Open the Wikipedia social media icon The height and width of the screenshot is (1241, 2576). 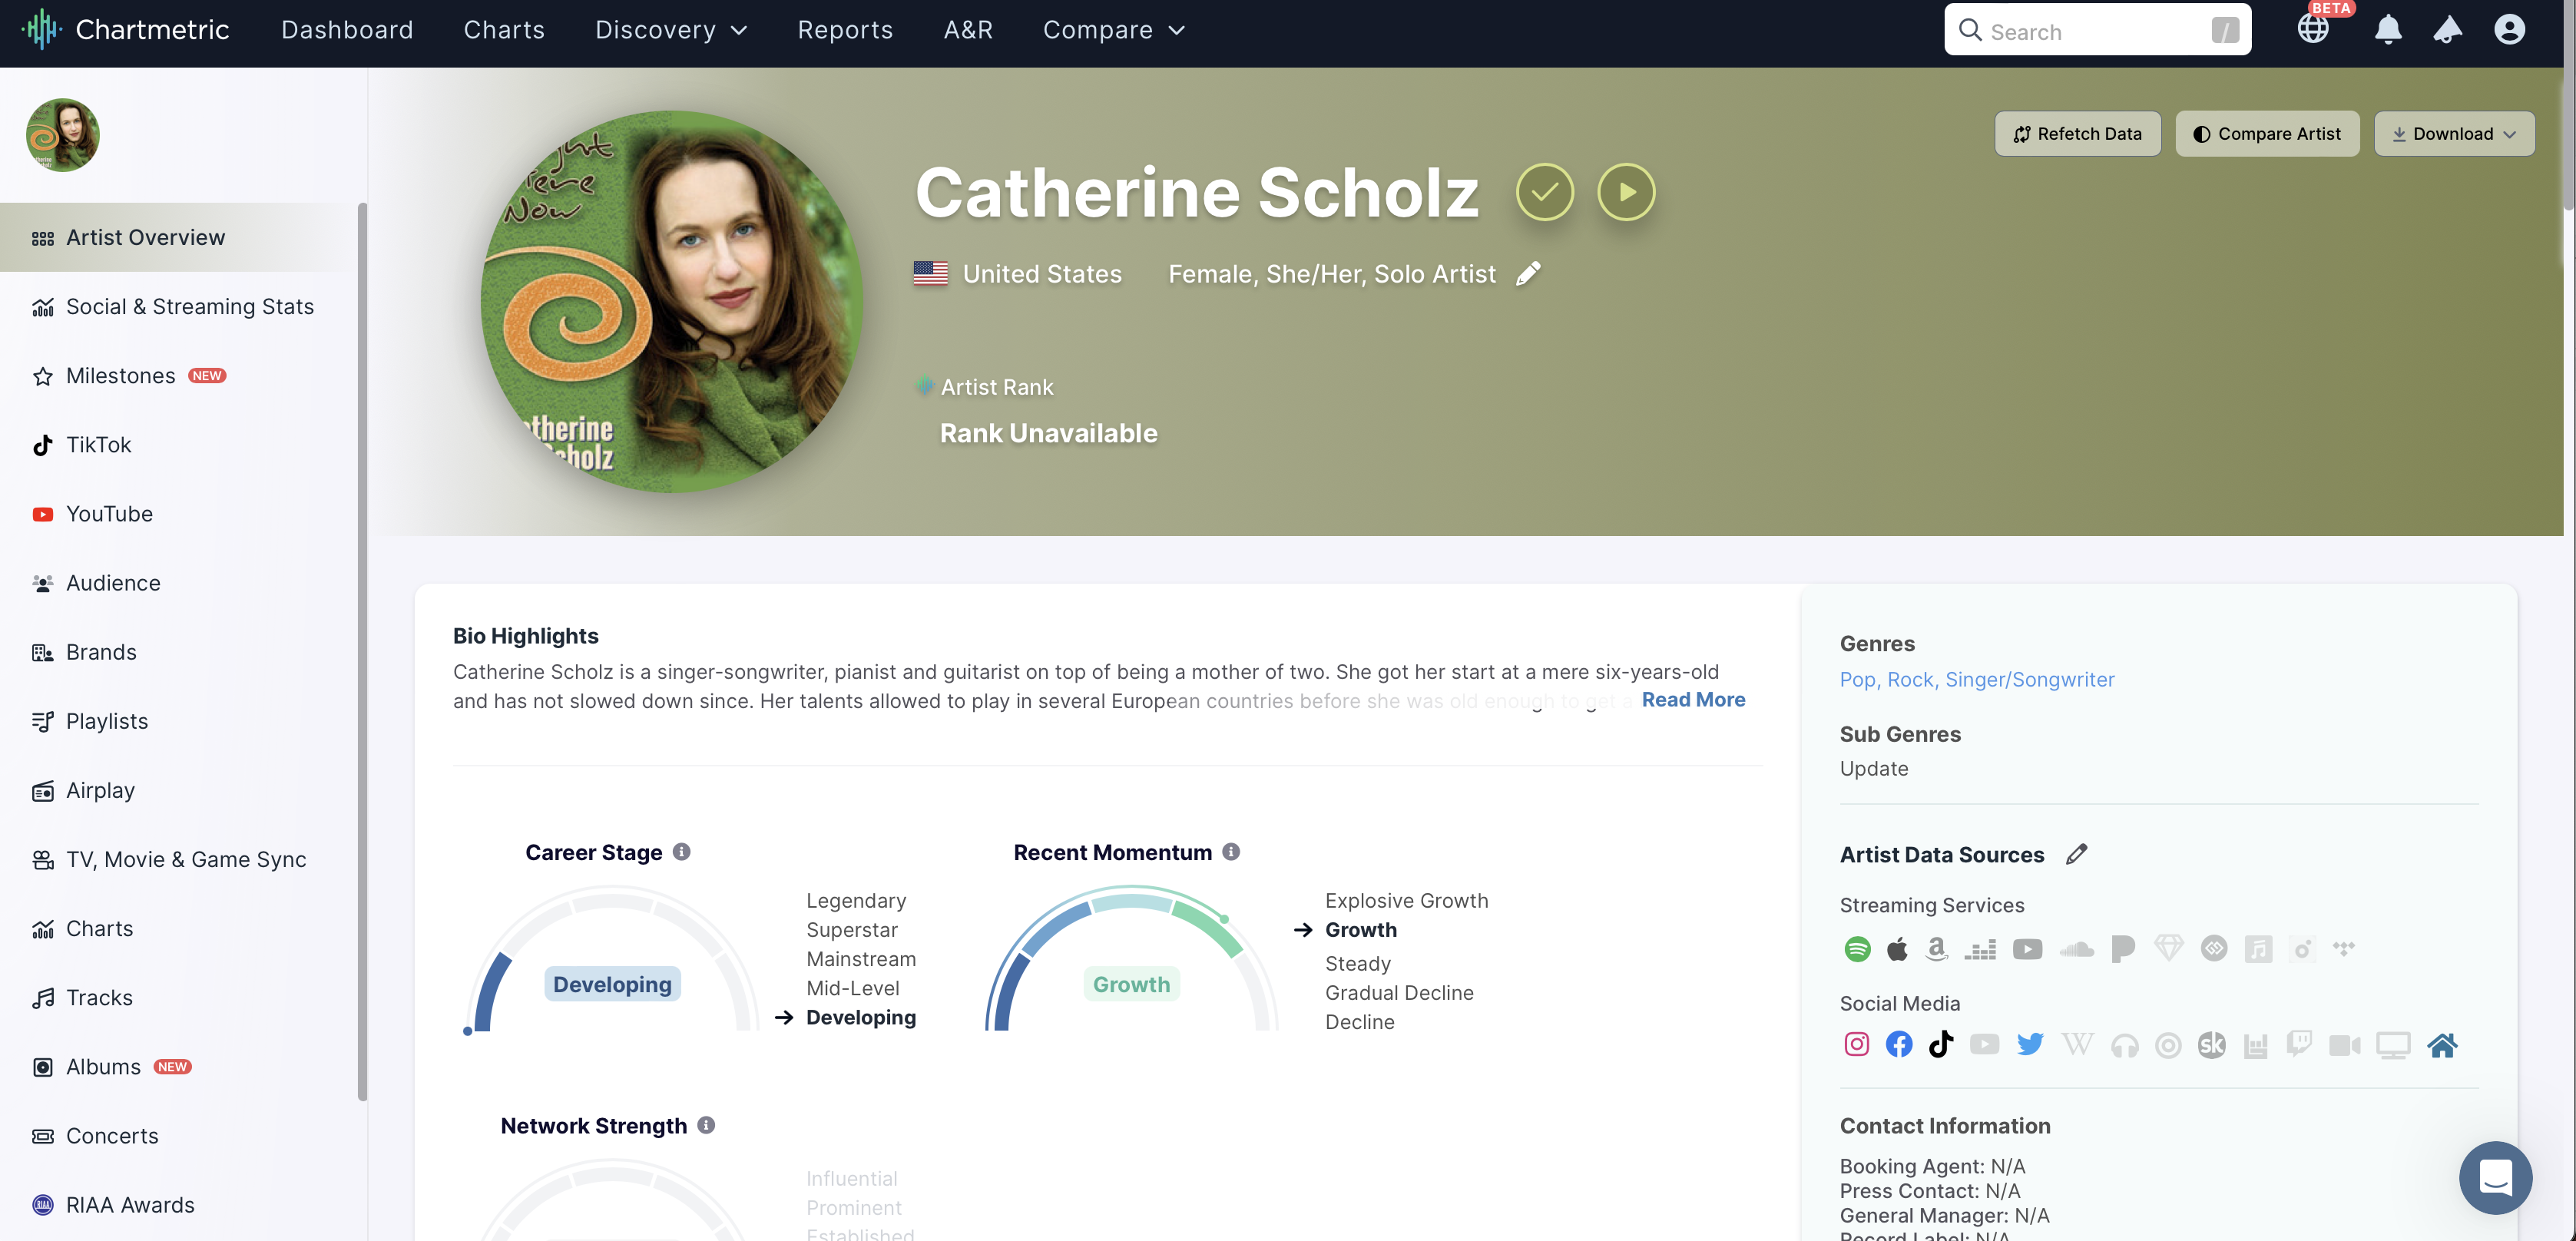(2077, 1044)
